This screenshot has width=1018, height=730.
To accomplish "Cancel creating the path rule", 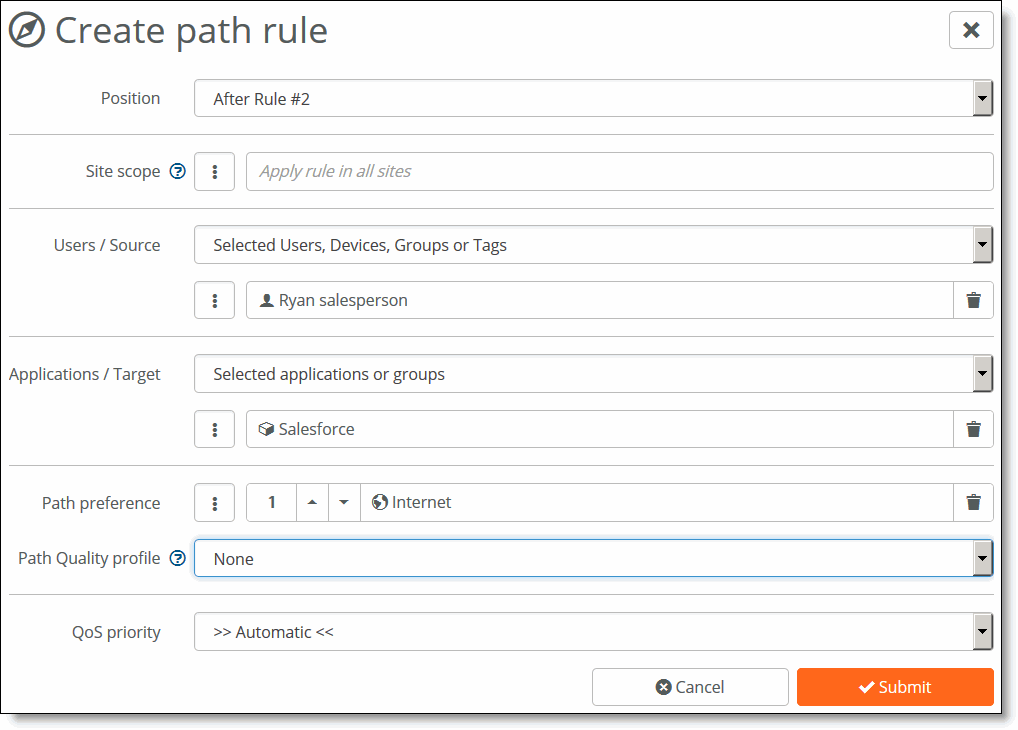I will point(690,687).
